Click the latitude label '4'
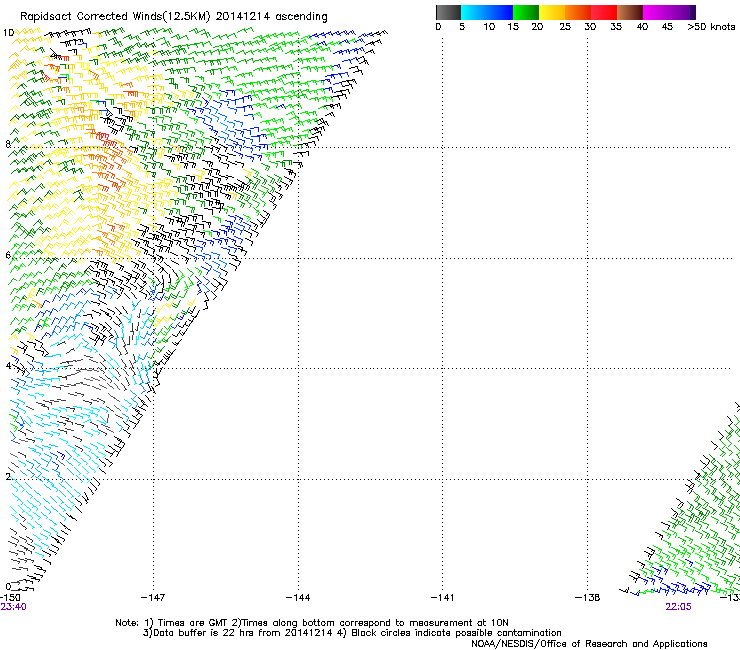The width and height of the screenshot is (740, 650). 8,366
